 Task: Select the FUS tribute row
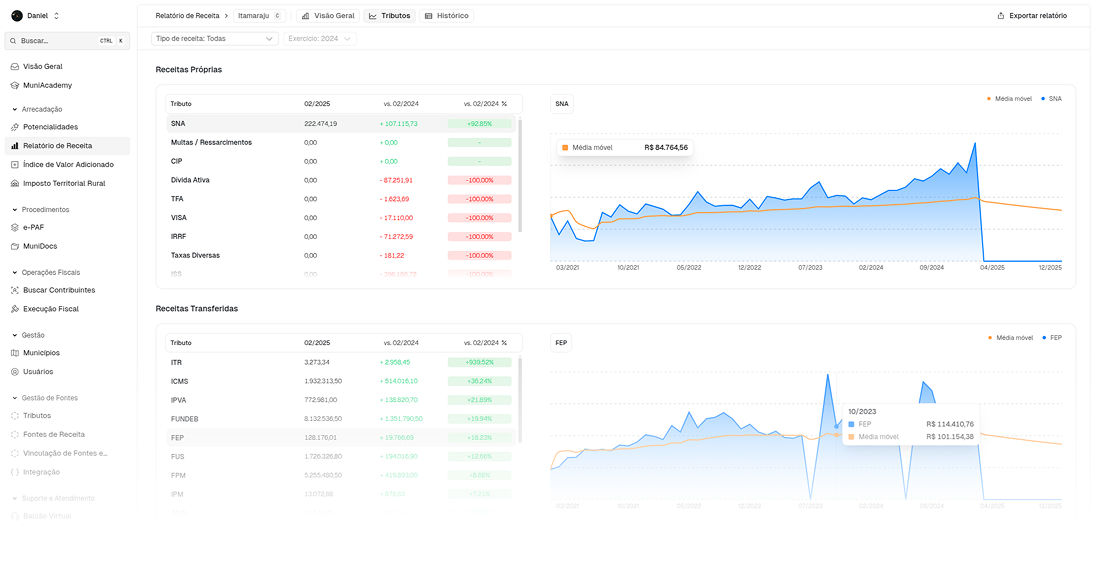pyautogui.click(x=341, y=457)
